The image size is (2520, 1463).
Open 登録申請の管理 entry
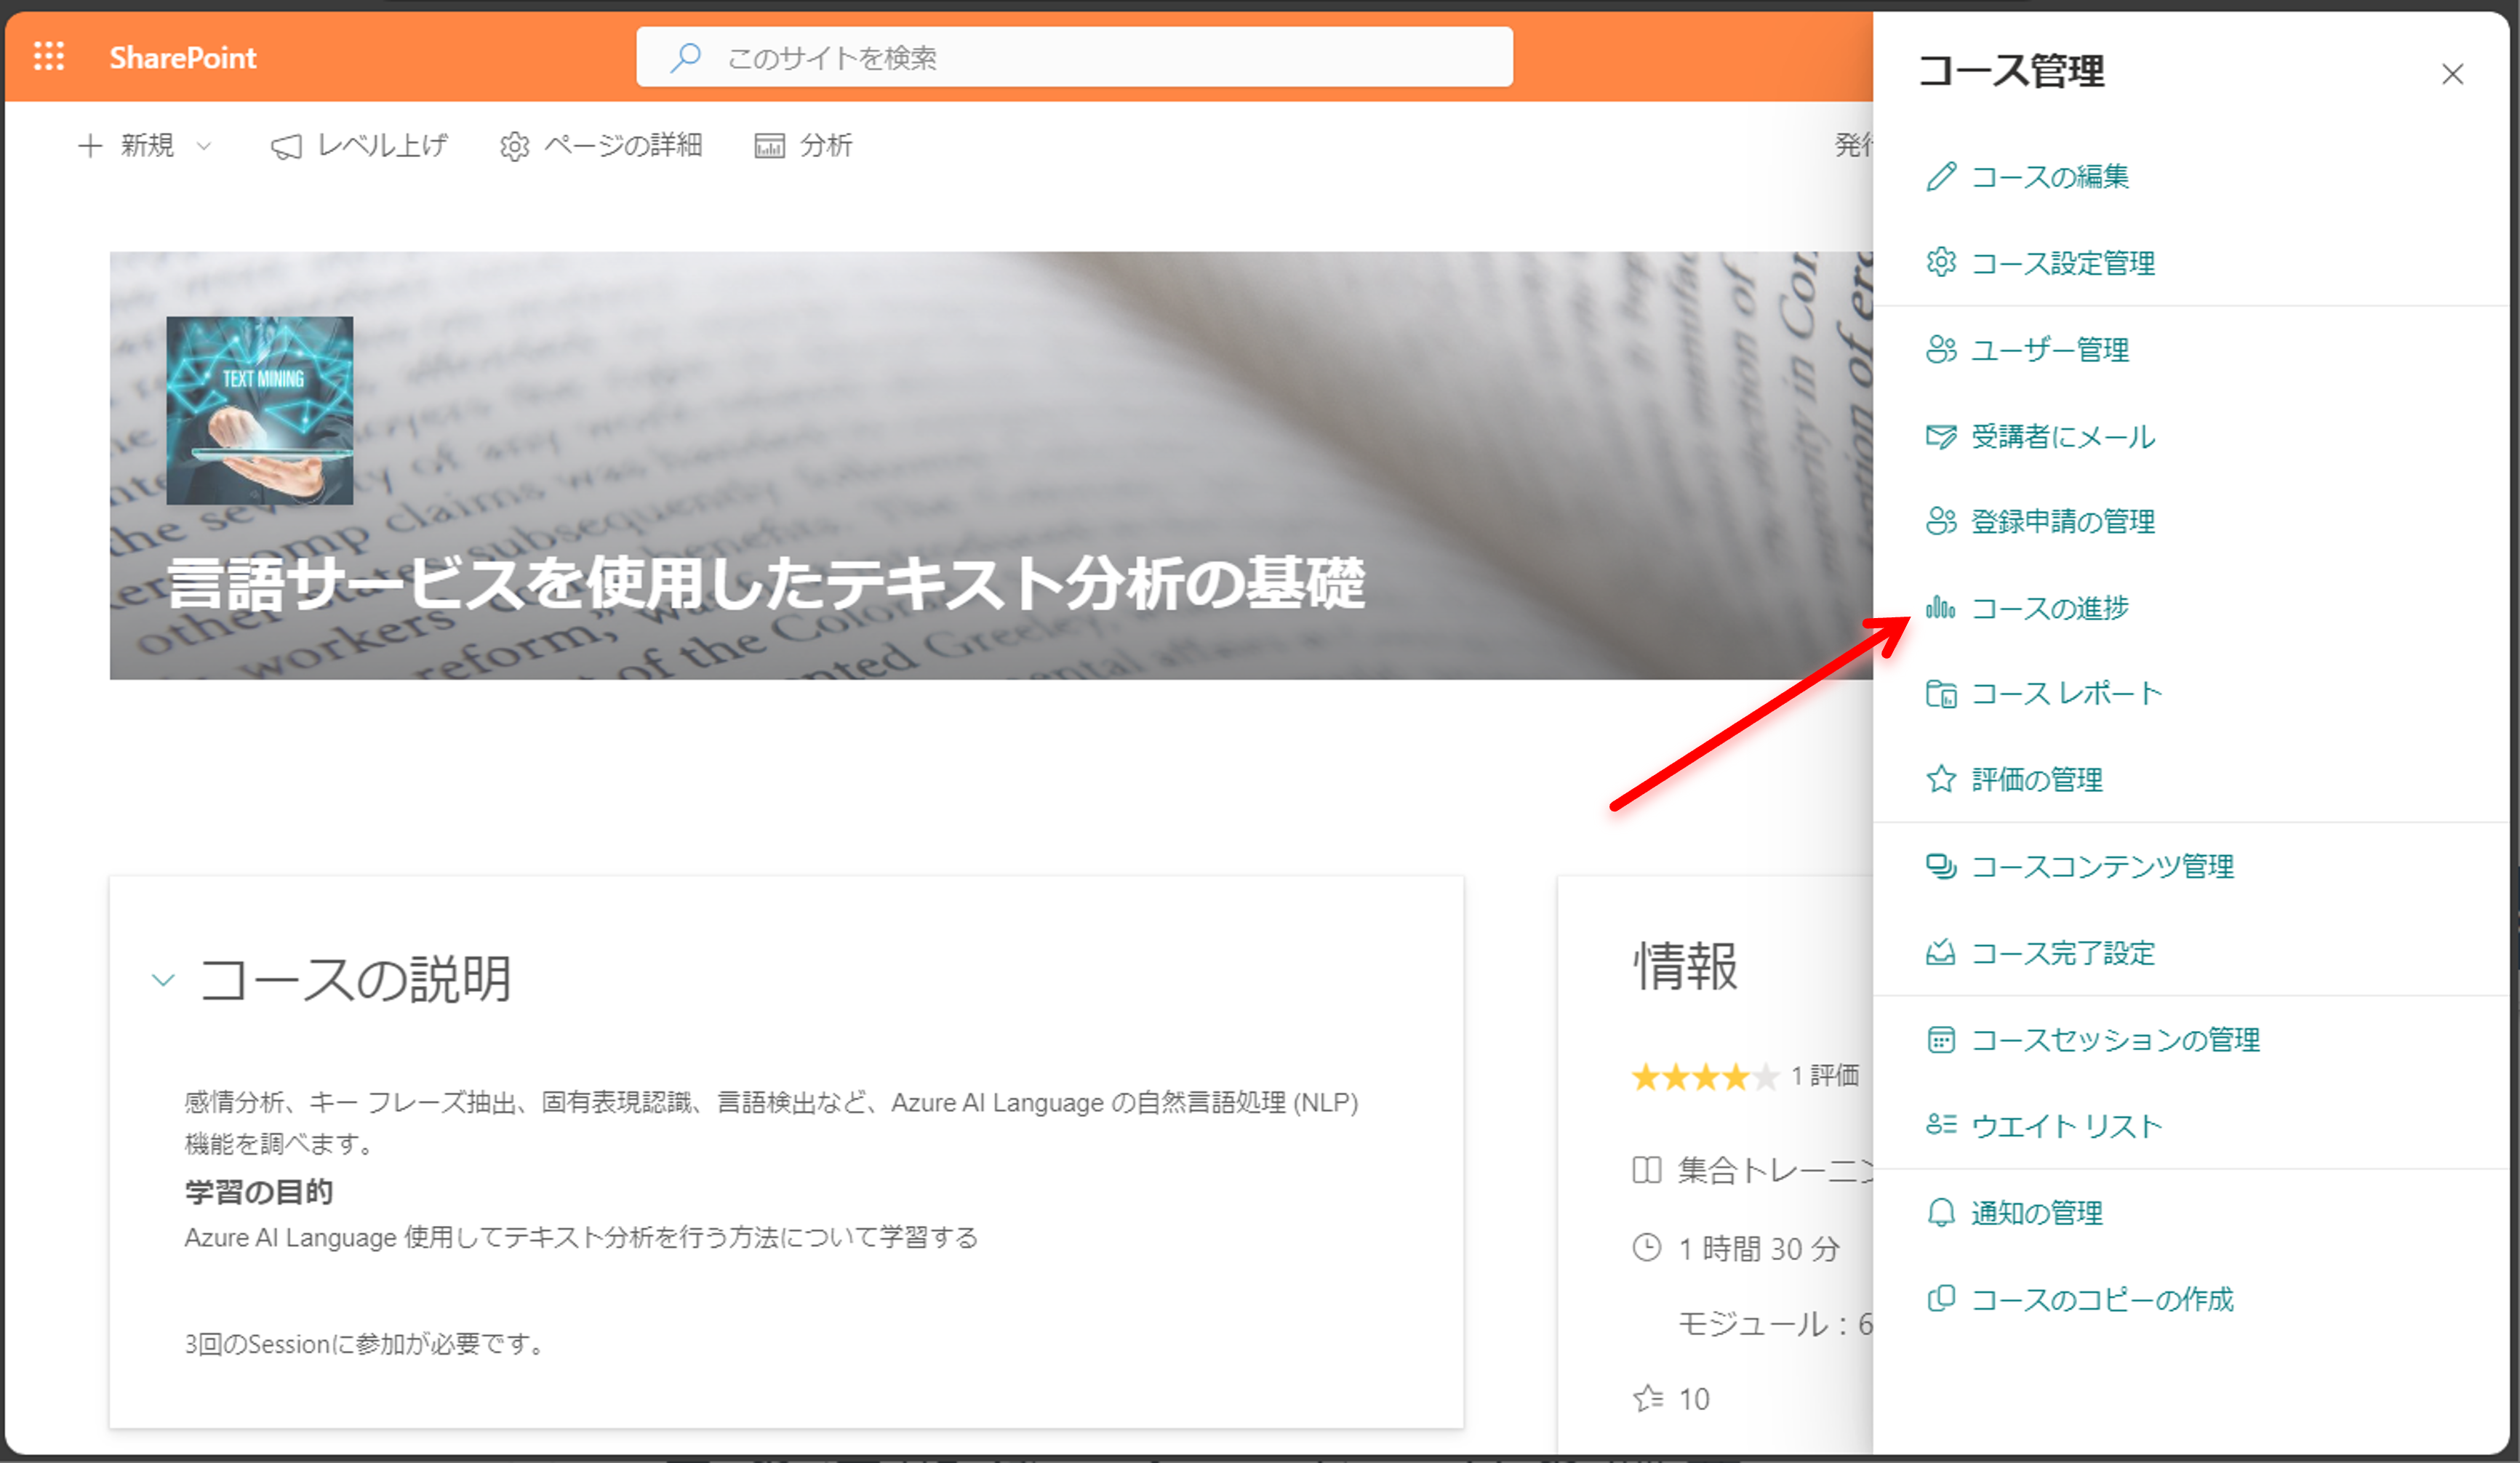pyautogui.click(x=2062, y=521)
